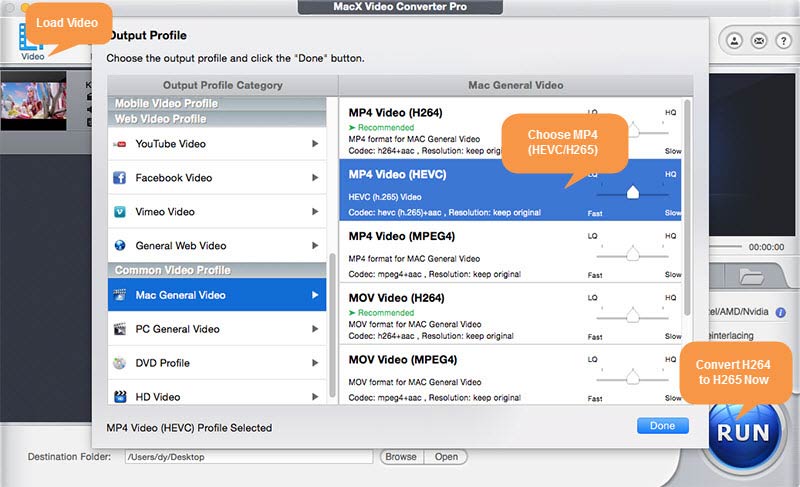Click the YouTube icon in the category list
Image resolution: width=800 pixels, height=487 pixels.
pos(120,144)
